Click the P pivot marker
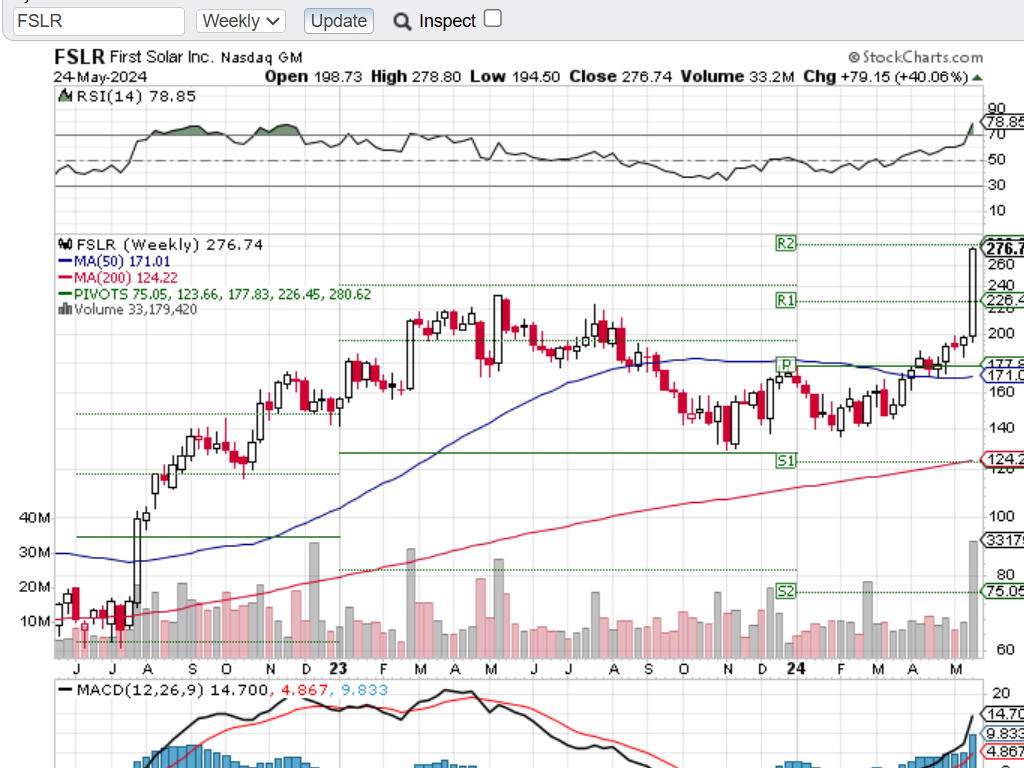Viewport: 1024px width, 768px height. point(786,363)
